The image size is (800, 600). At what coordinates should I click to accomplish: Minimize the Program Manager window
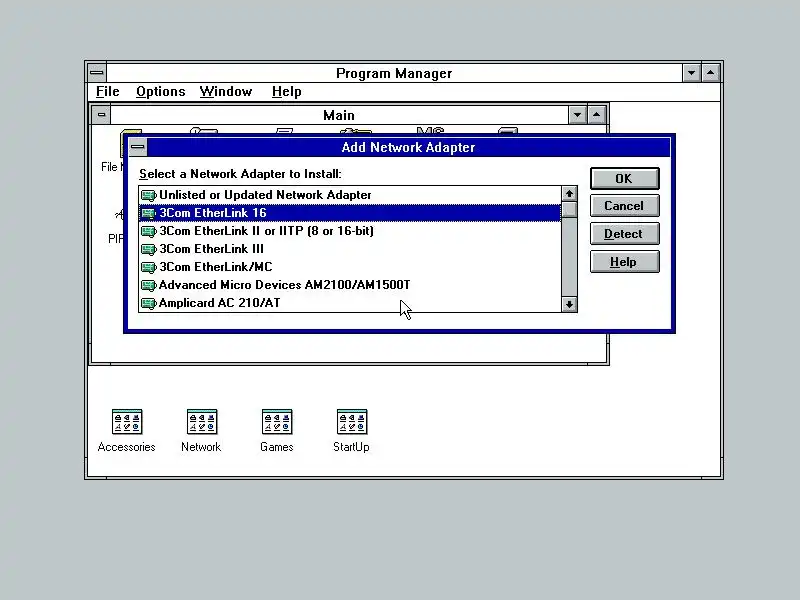[x=691, y=73]
